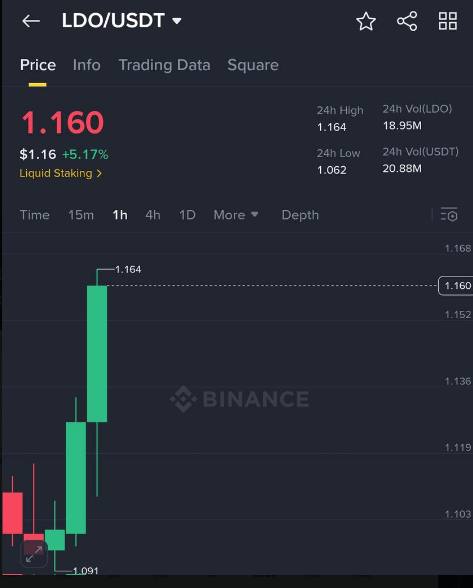Screen dimensions: 473x588
Task: Go to the Square tab
Action: point(253,65)
